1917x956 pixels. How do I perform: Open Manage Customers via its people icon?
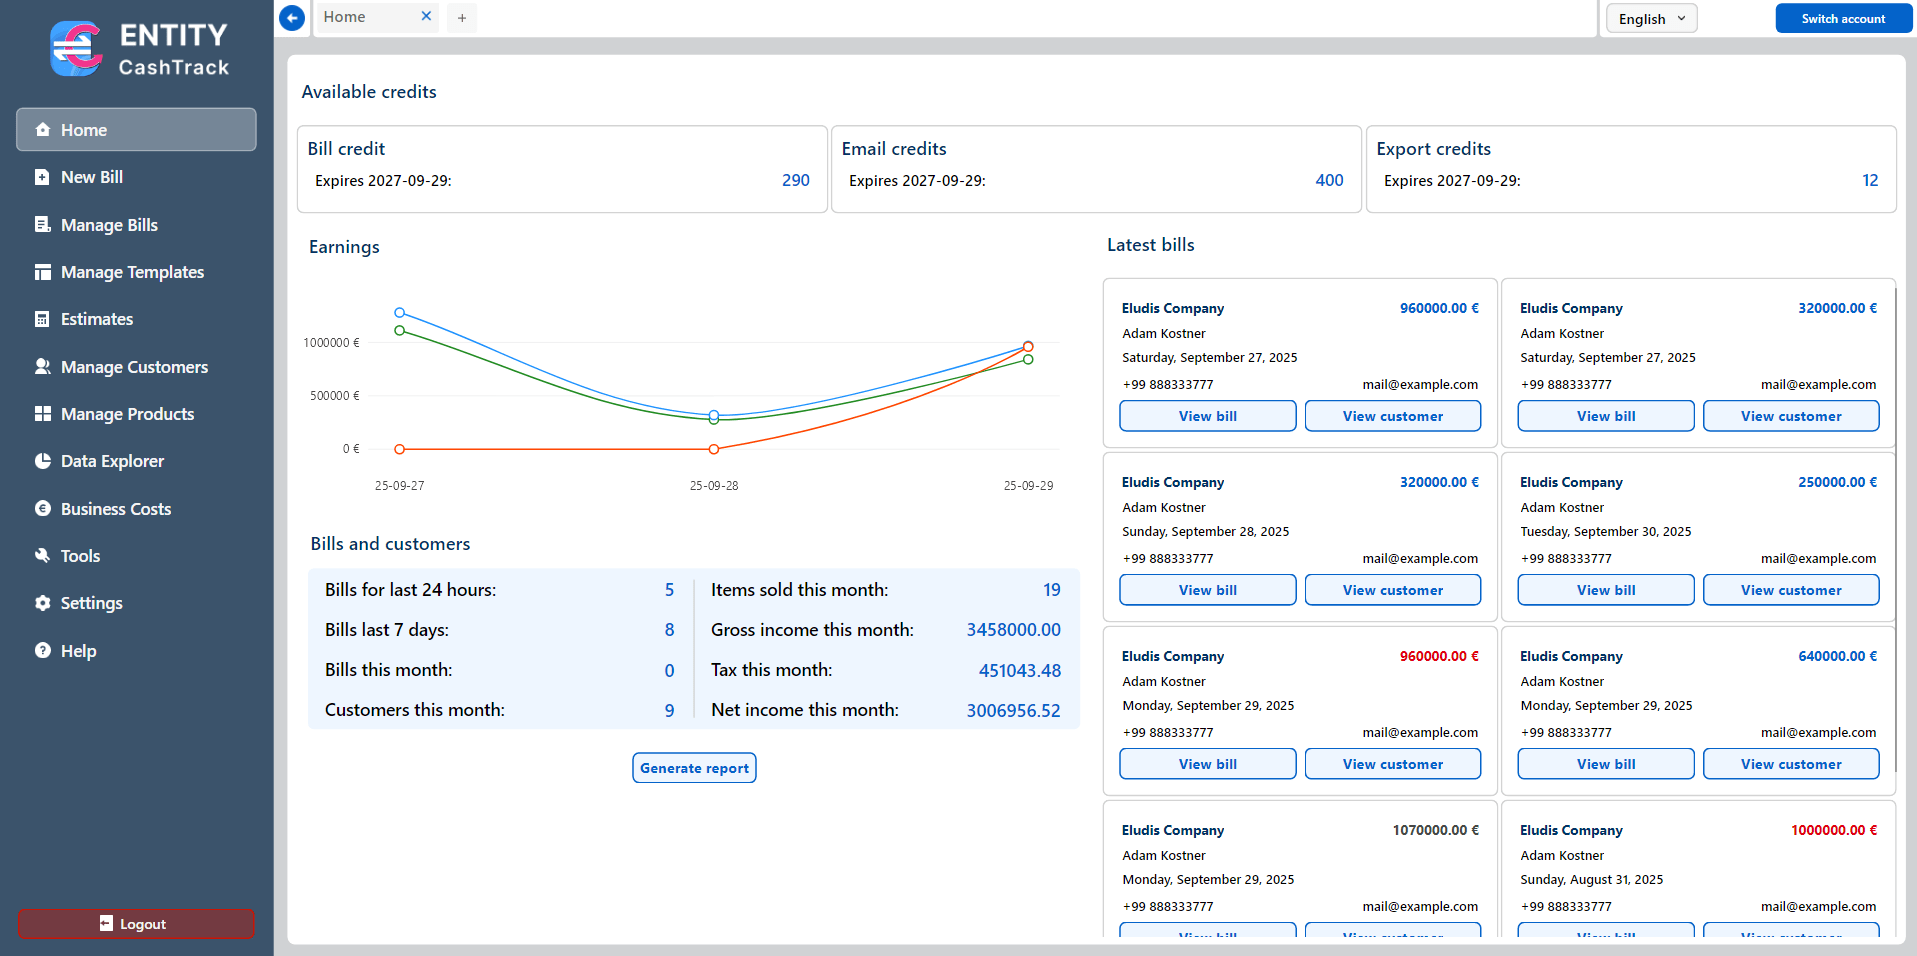click(42, 367)
